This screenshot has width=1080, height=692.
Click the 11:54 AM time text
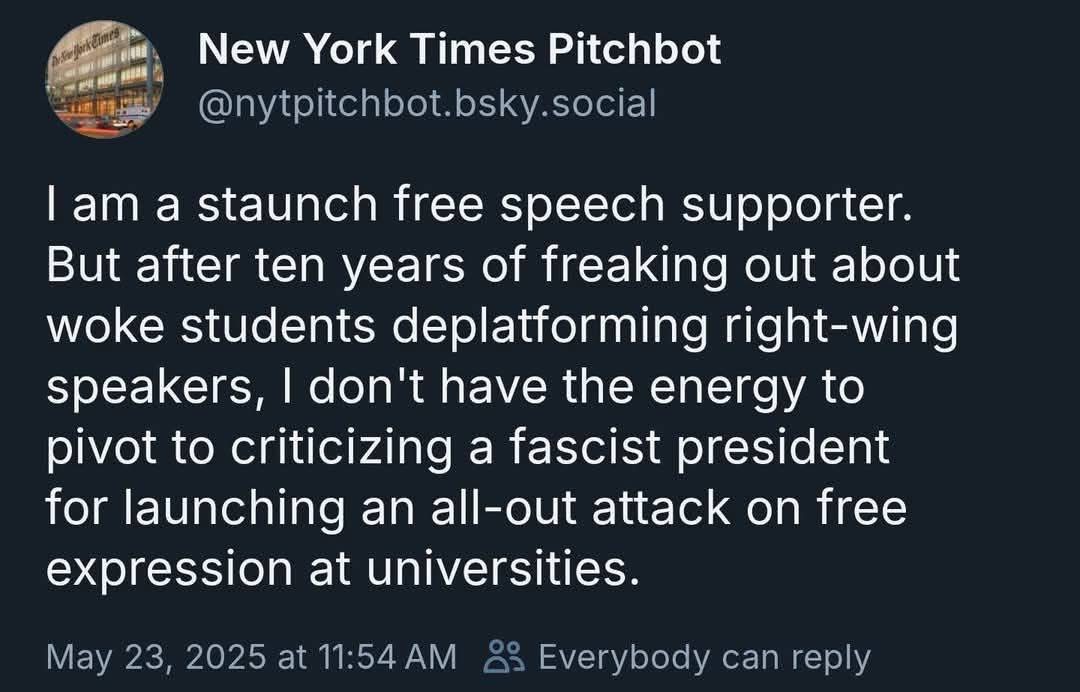coord(386,657)
